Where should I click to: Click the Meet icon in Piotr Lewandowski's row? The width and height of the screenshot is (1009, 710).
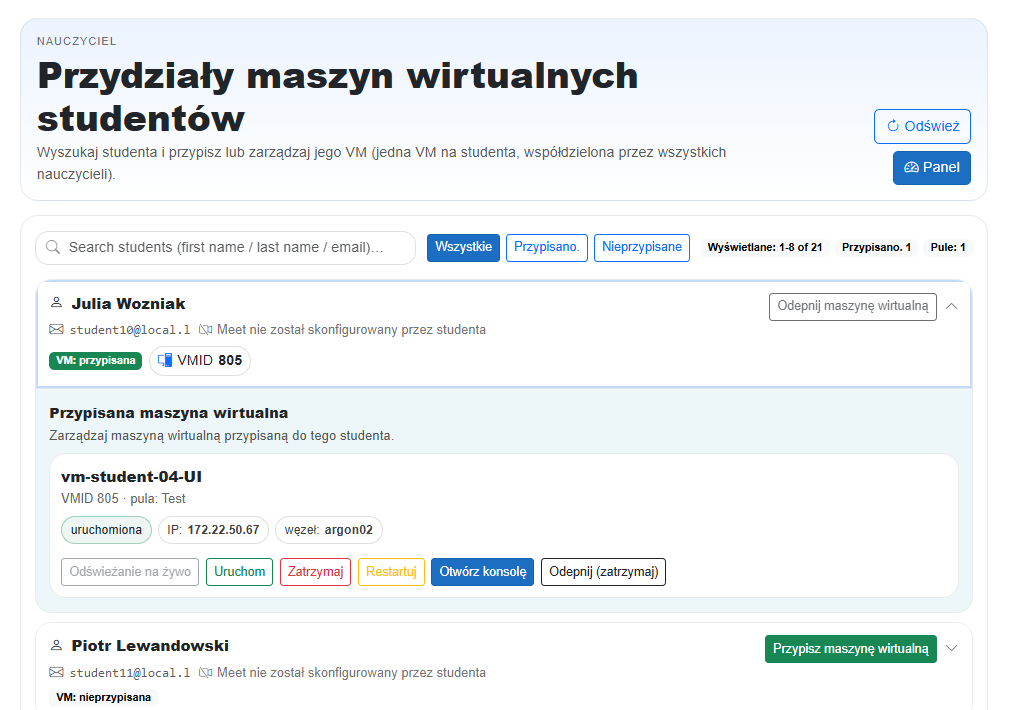click(206, 672)
